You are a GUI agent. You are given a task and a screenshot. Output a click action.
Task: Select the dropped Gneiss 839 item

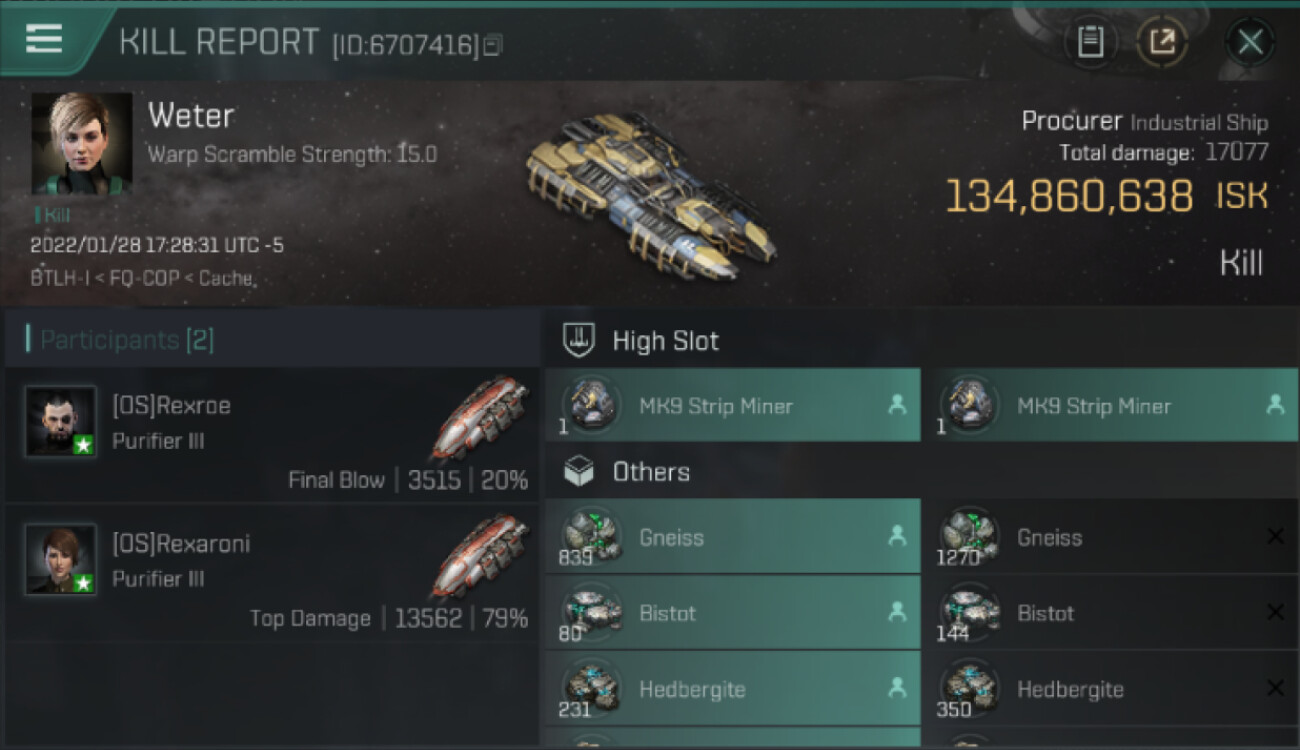pyautogui.click(x=733, y=536)
